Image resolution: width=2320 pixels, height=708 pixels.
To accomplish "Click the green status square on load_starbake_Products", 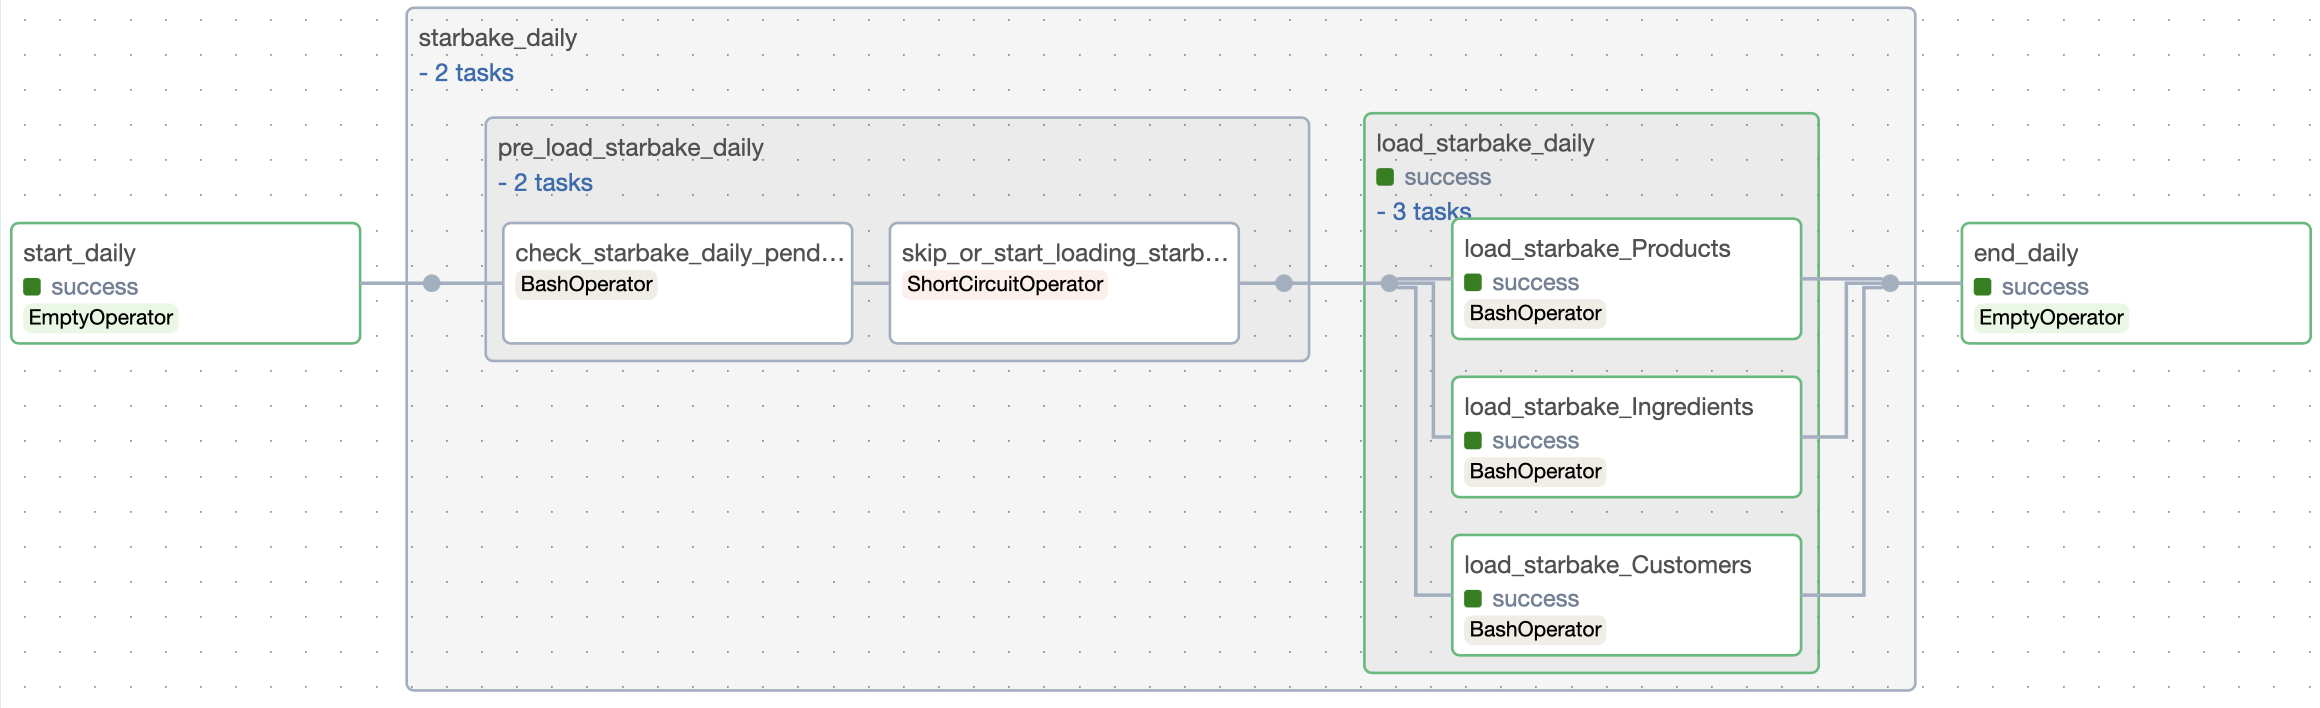I will point(1473,283).
